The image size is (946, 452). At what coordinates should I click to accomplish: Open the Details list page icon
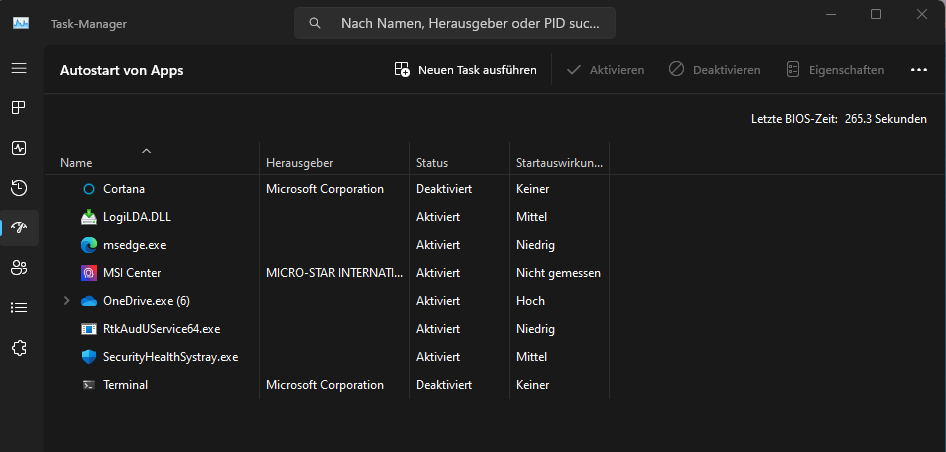tap(19, 307)
